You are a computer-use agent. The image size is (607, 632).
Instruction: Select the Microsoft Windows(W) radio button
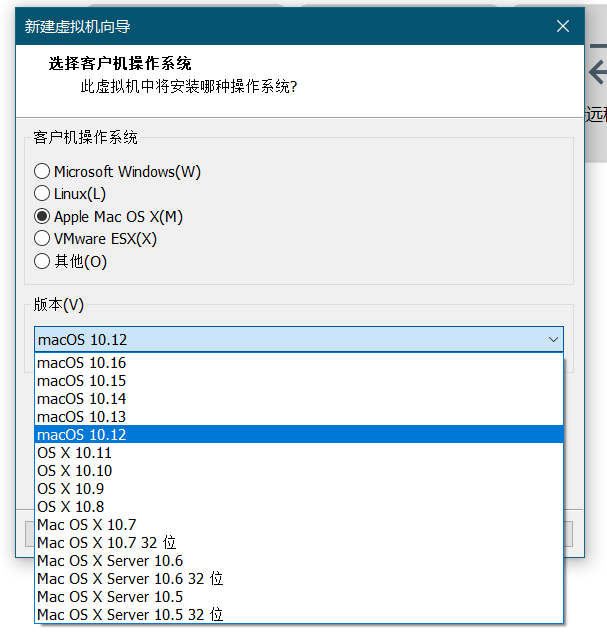pos(42,171)
